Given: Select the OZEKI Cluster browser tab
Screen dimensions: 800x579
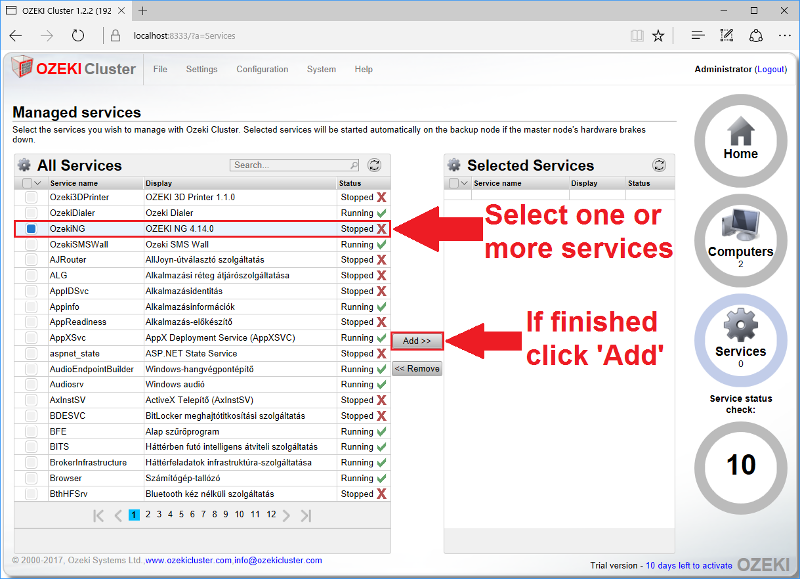Looking at the screenshot, I should coord(64,11).
